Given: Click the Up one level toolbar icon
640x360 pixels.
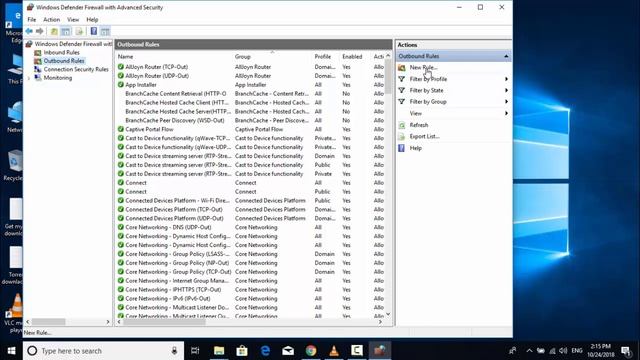Looking at the screenshot, I should (54, 31).
